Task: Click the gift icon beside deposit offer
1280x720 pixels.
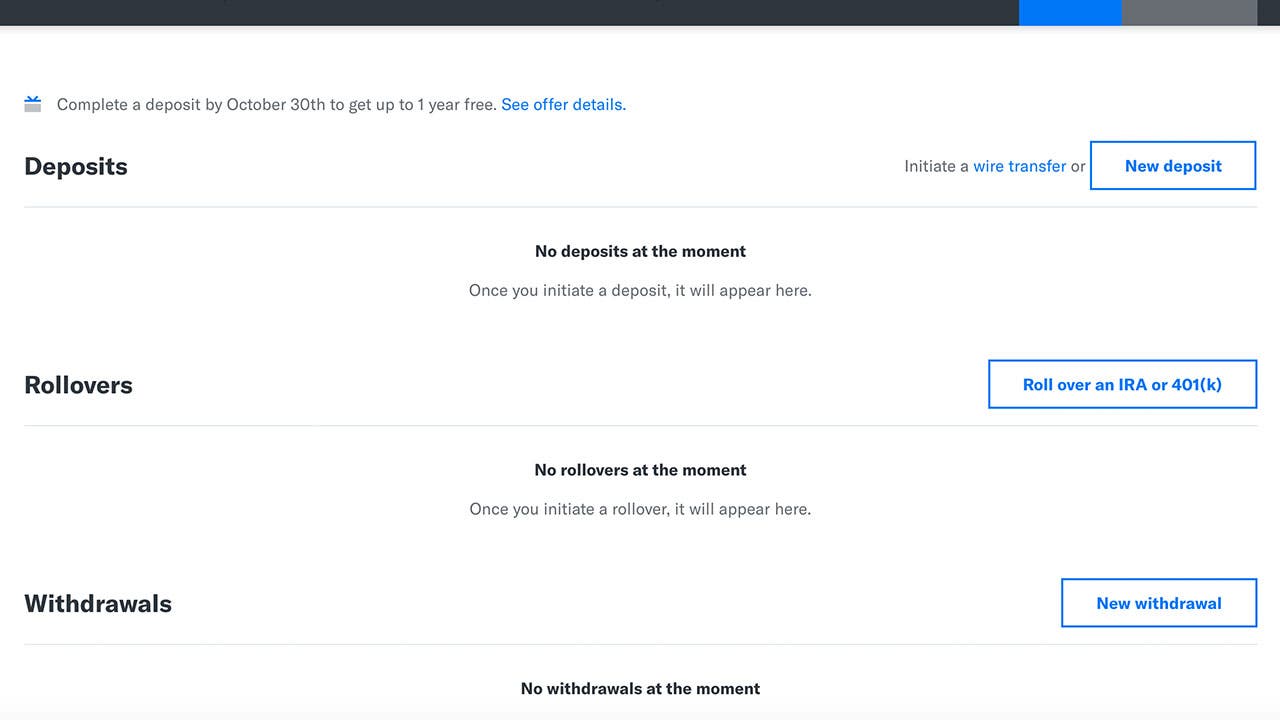Action: pos(33,104)
